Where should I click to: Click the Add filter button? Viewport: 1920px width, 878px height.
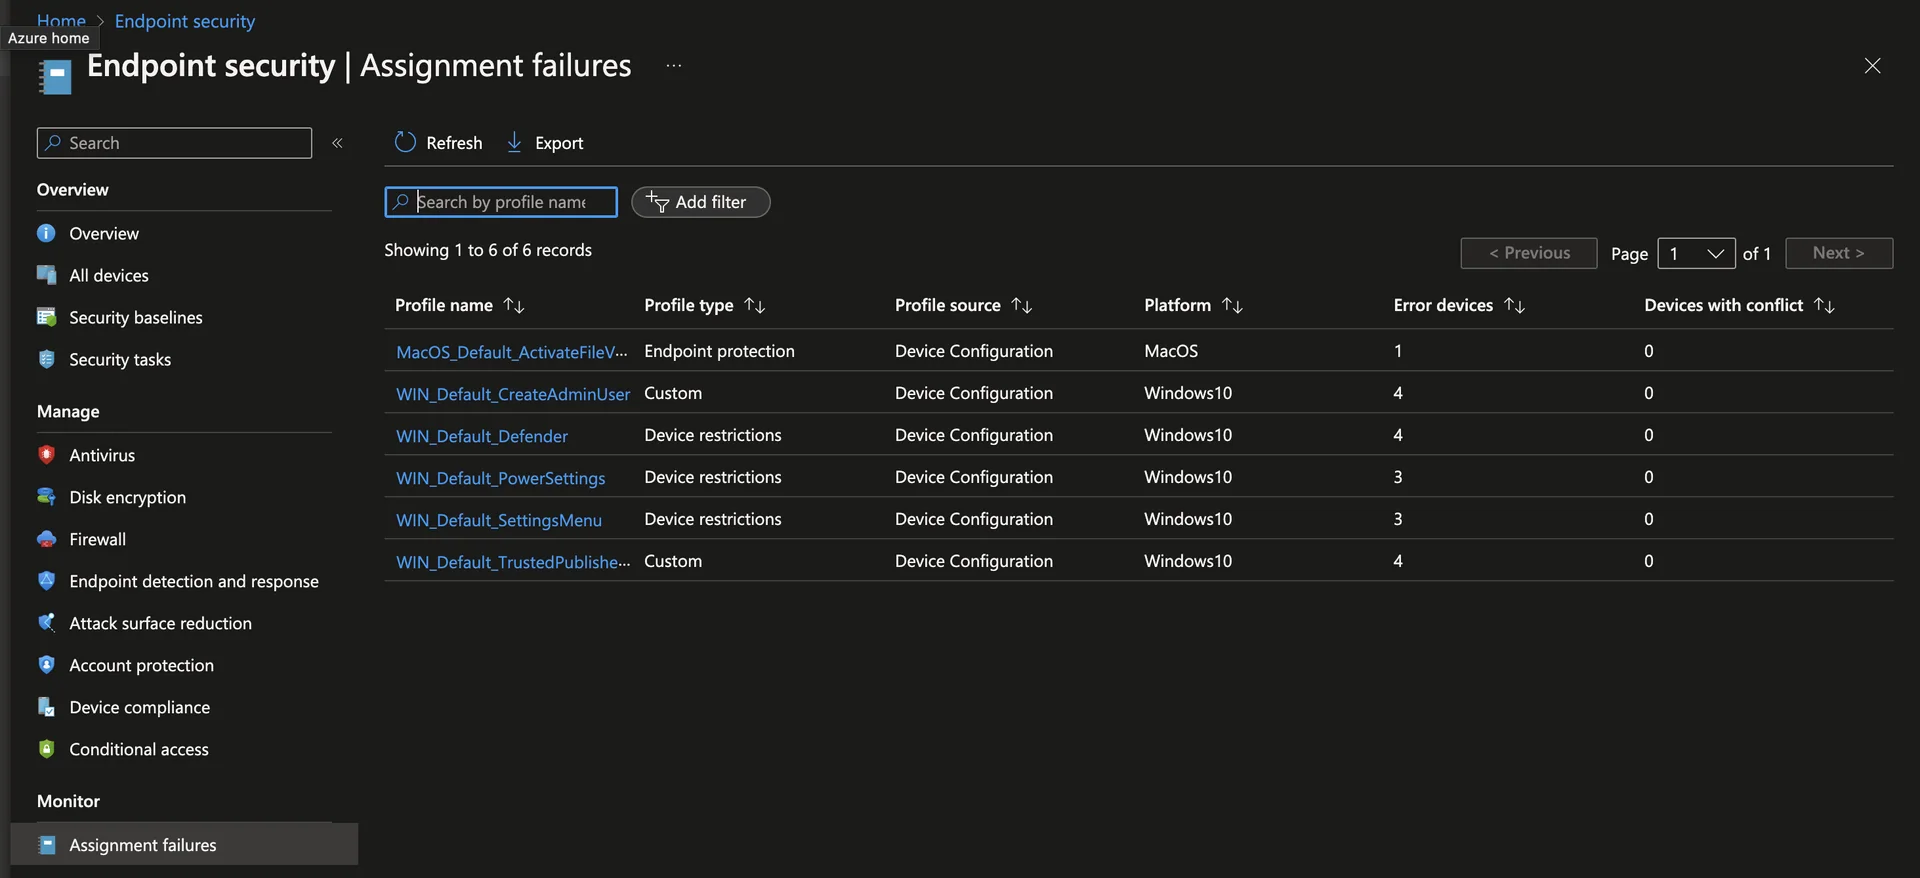coord(700,202)
